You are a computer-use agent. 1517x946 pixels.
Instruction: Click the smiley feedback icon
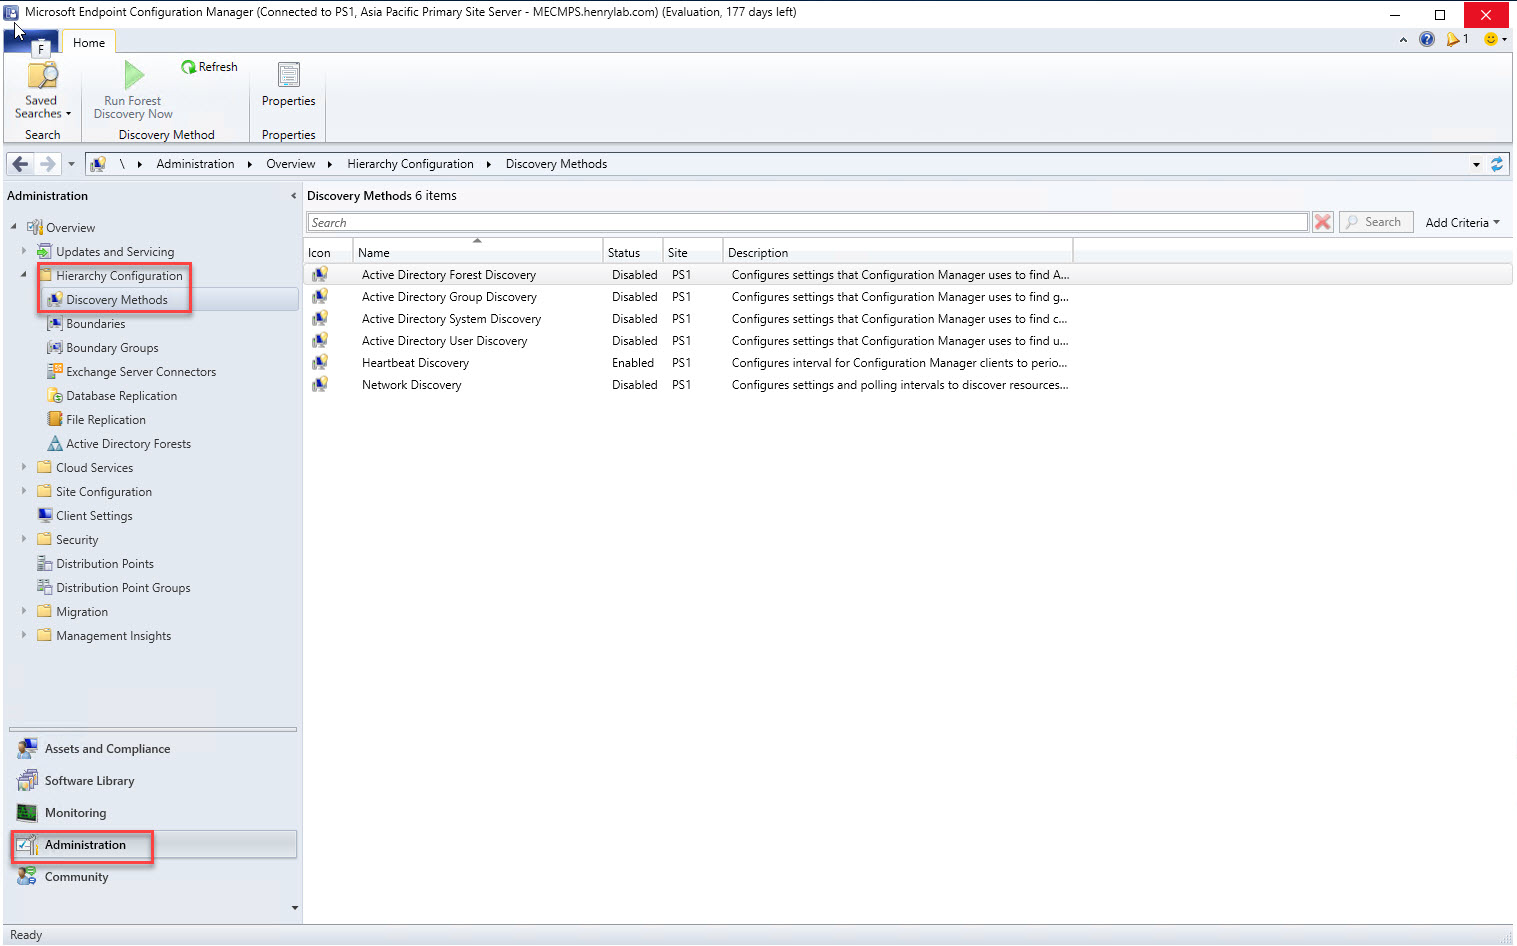point(1491,39)
